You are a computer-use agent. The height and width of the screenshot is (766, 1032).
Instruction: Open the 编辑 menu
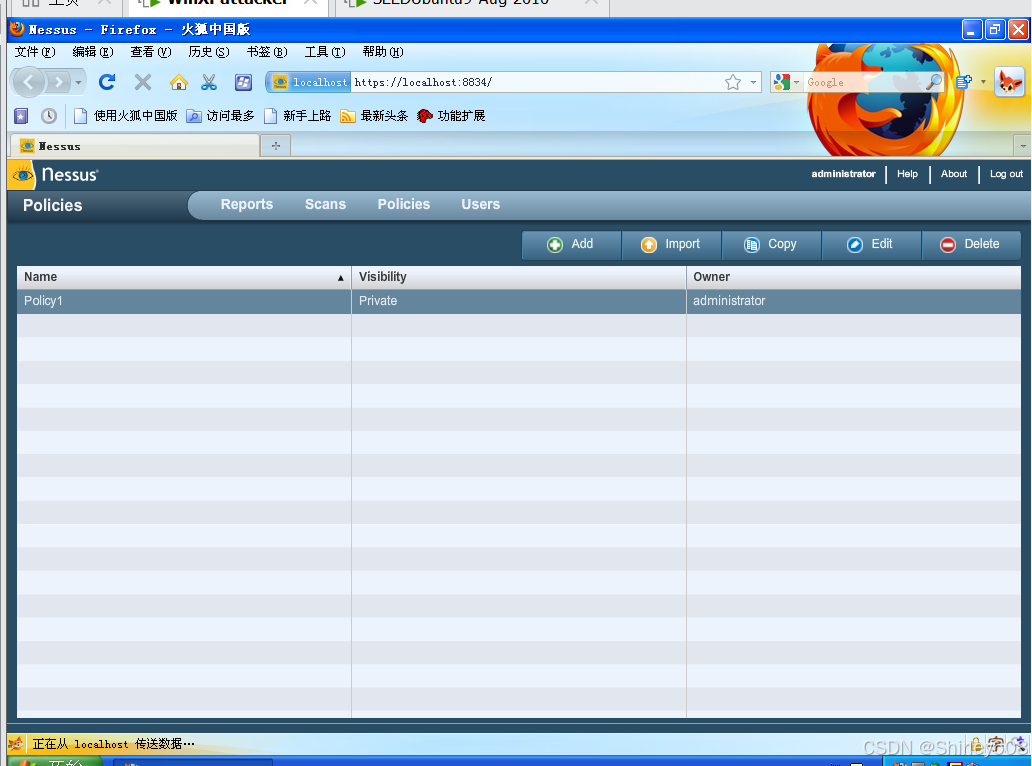(x=93, y=52)
